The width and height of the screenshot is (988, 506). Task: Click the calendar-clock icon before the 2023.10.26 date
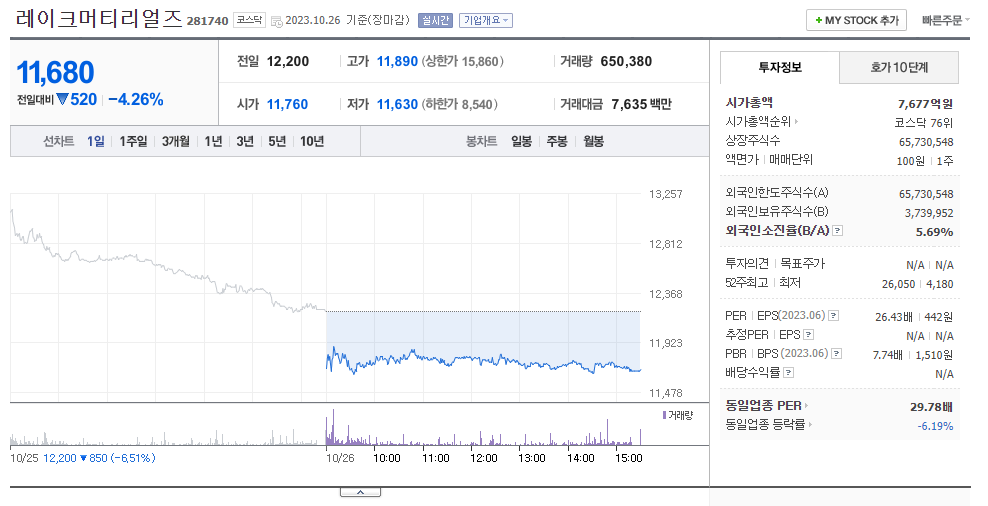276,21
